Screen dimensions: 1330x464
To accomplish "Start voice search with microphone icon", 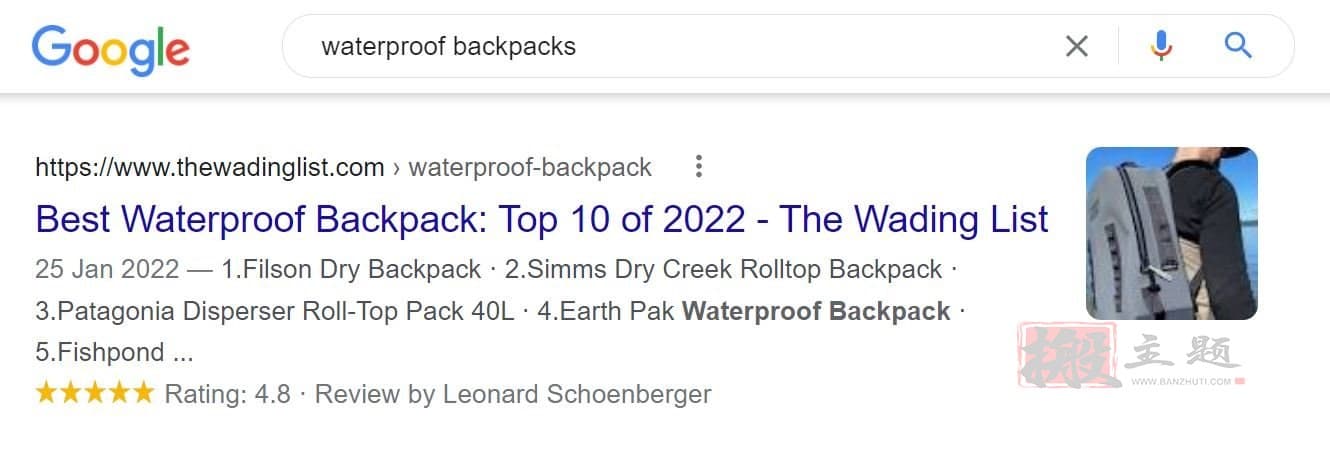I will [x=1160, y=46].
